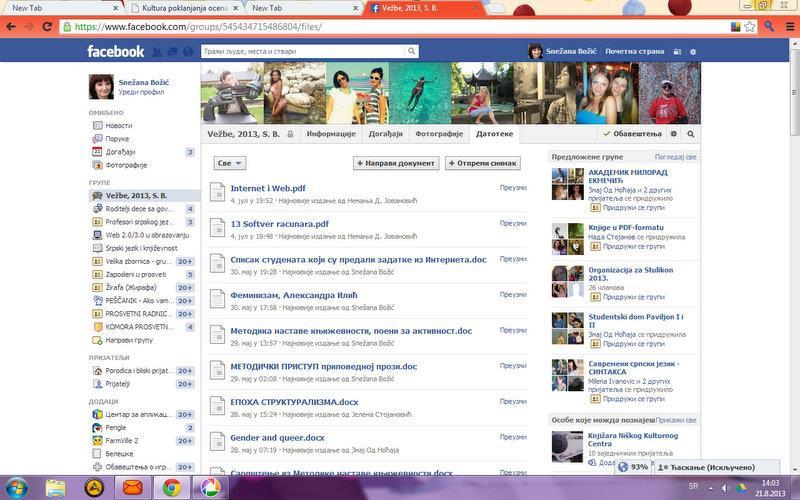This screenshot has height=500, width=800.
Task: Switch to Догађаји tab
Action: [x=385, y=134]
